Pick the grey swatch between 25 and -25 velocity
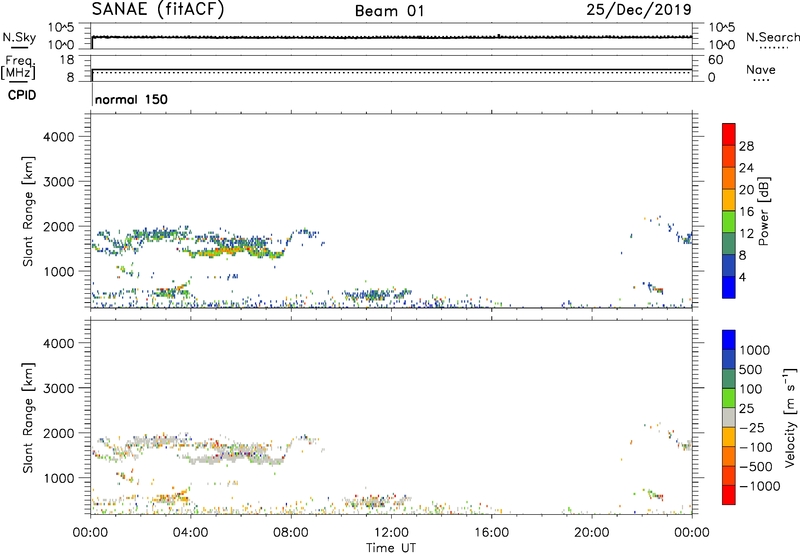 point(729,417)
